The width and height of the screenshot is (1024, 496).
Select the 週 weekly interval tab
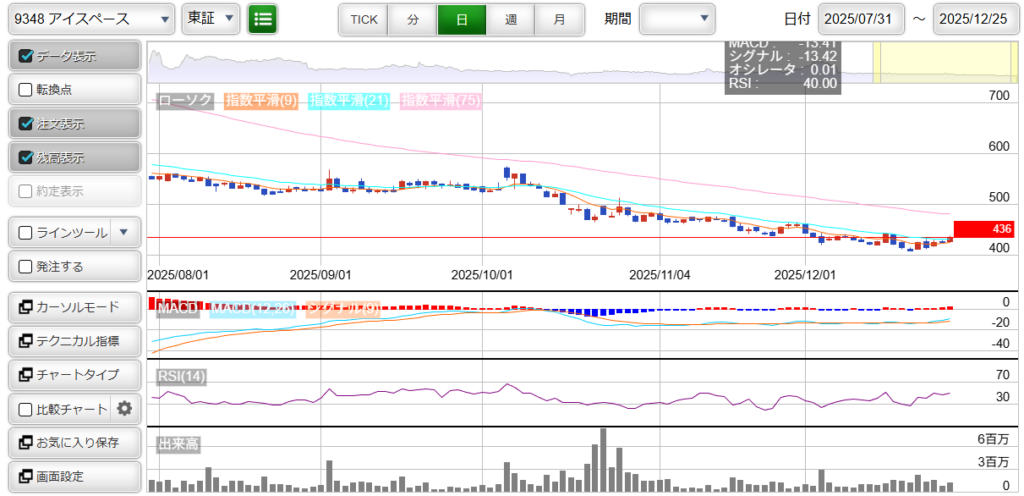coord(510,19)
